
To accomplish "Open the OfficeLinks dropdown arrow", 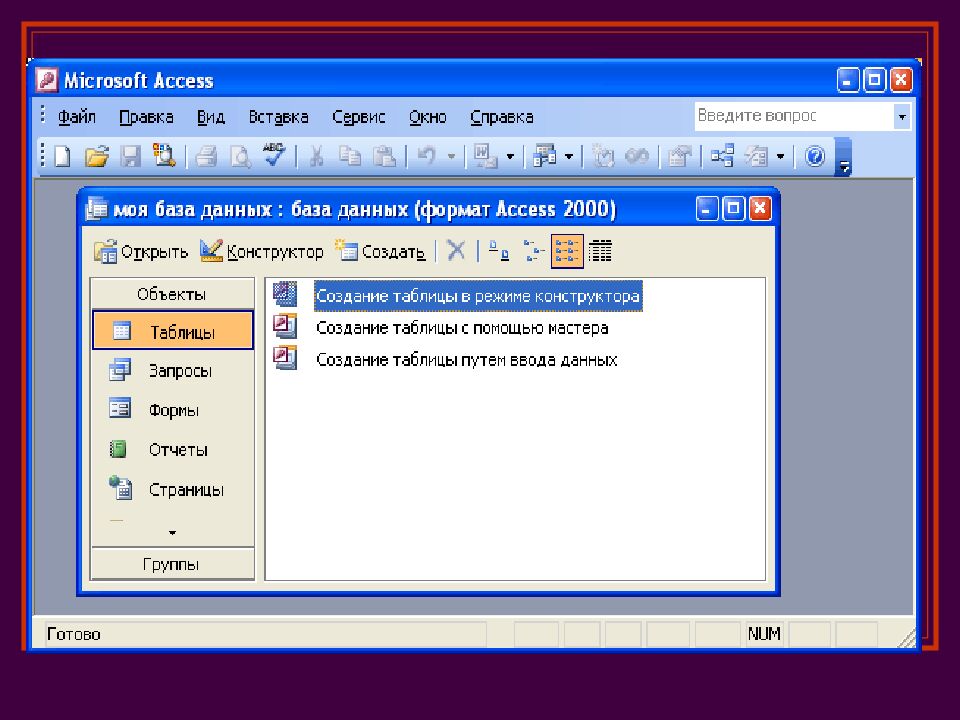I will pyautogui.click(x=509, y=156).
